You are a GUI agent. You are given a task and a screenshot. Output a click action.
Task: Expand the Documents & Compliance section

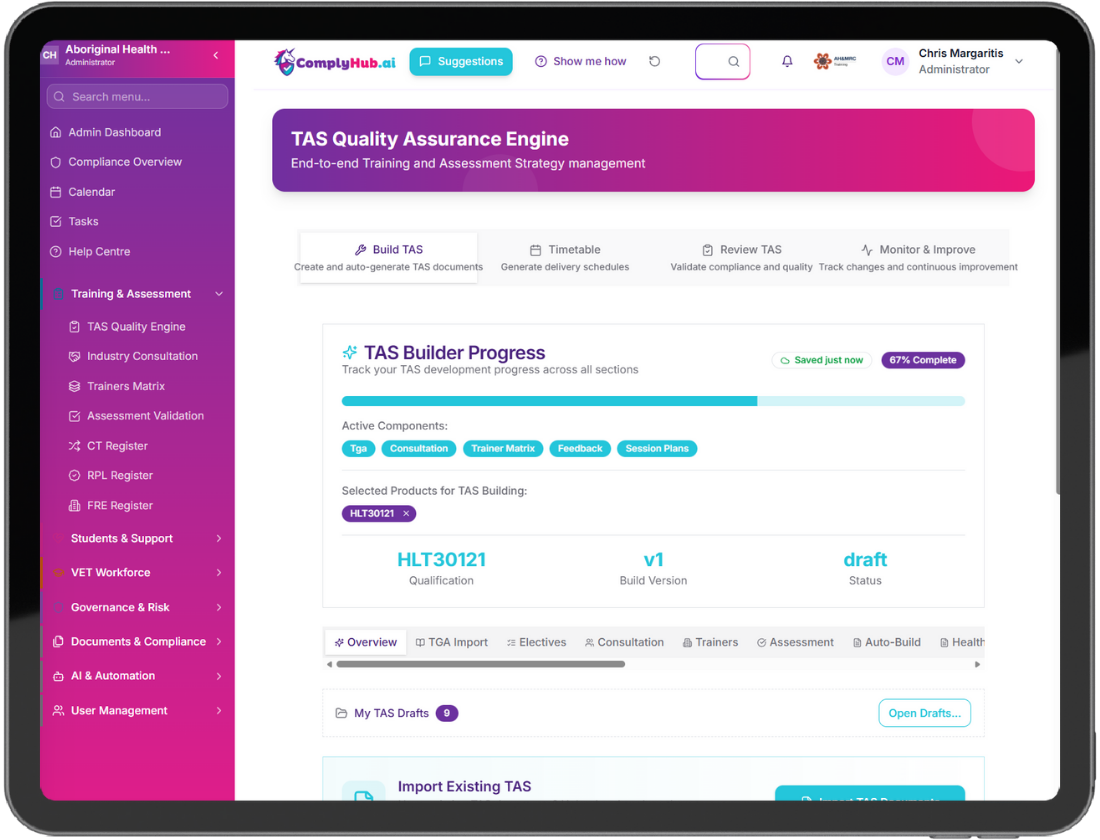tap(219, 641)
